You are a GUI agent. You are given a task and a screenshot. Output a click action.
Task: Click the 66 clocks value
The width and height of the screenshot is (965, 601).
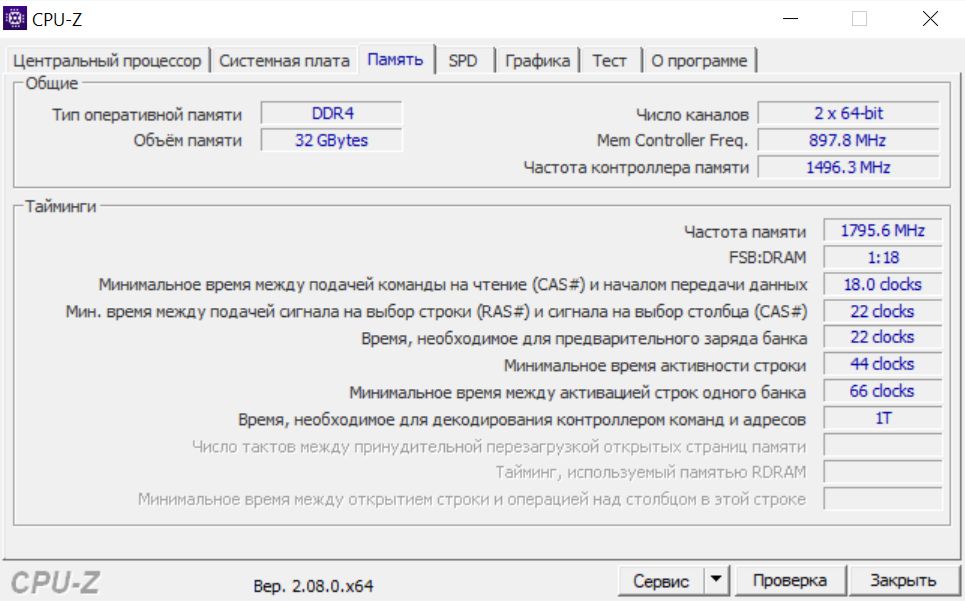883,391
